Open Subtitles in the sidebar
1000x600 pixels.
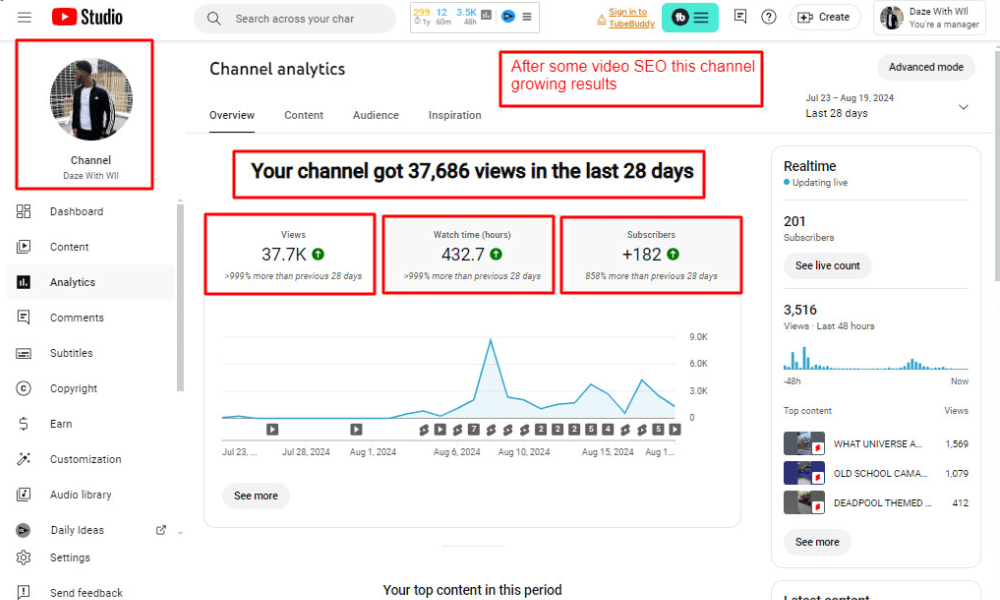click(71, 353)
